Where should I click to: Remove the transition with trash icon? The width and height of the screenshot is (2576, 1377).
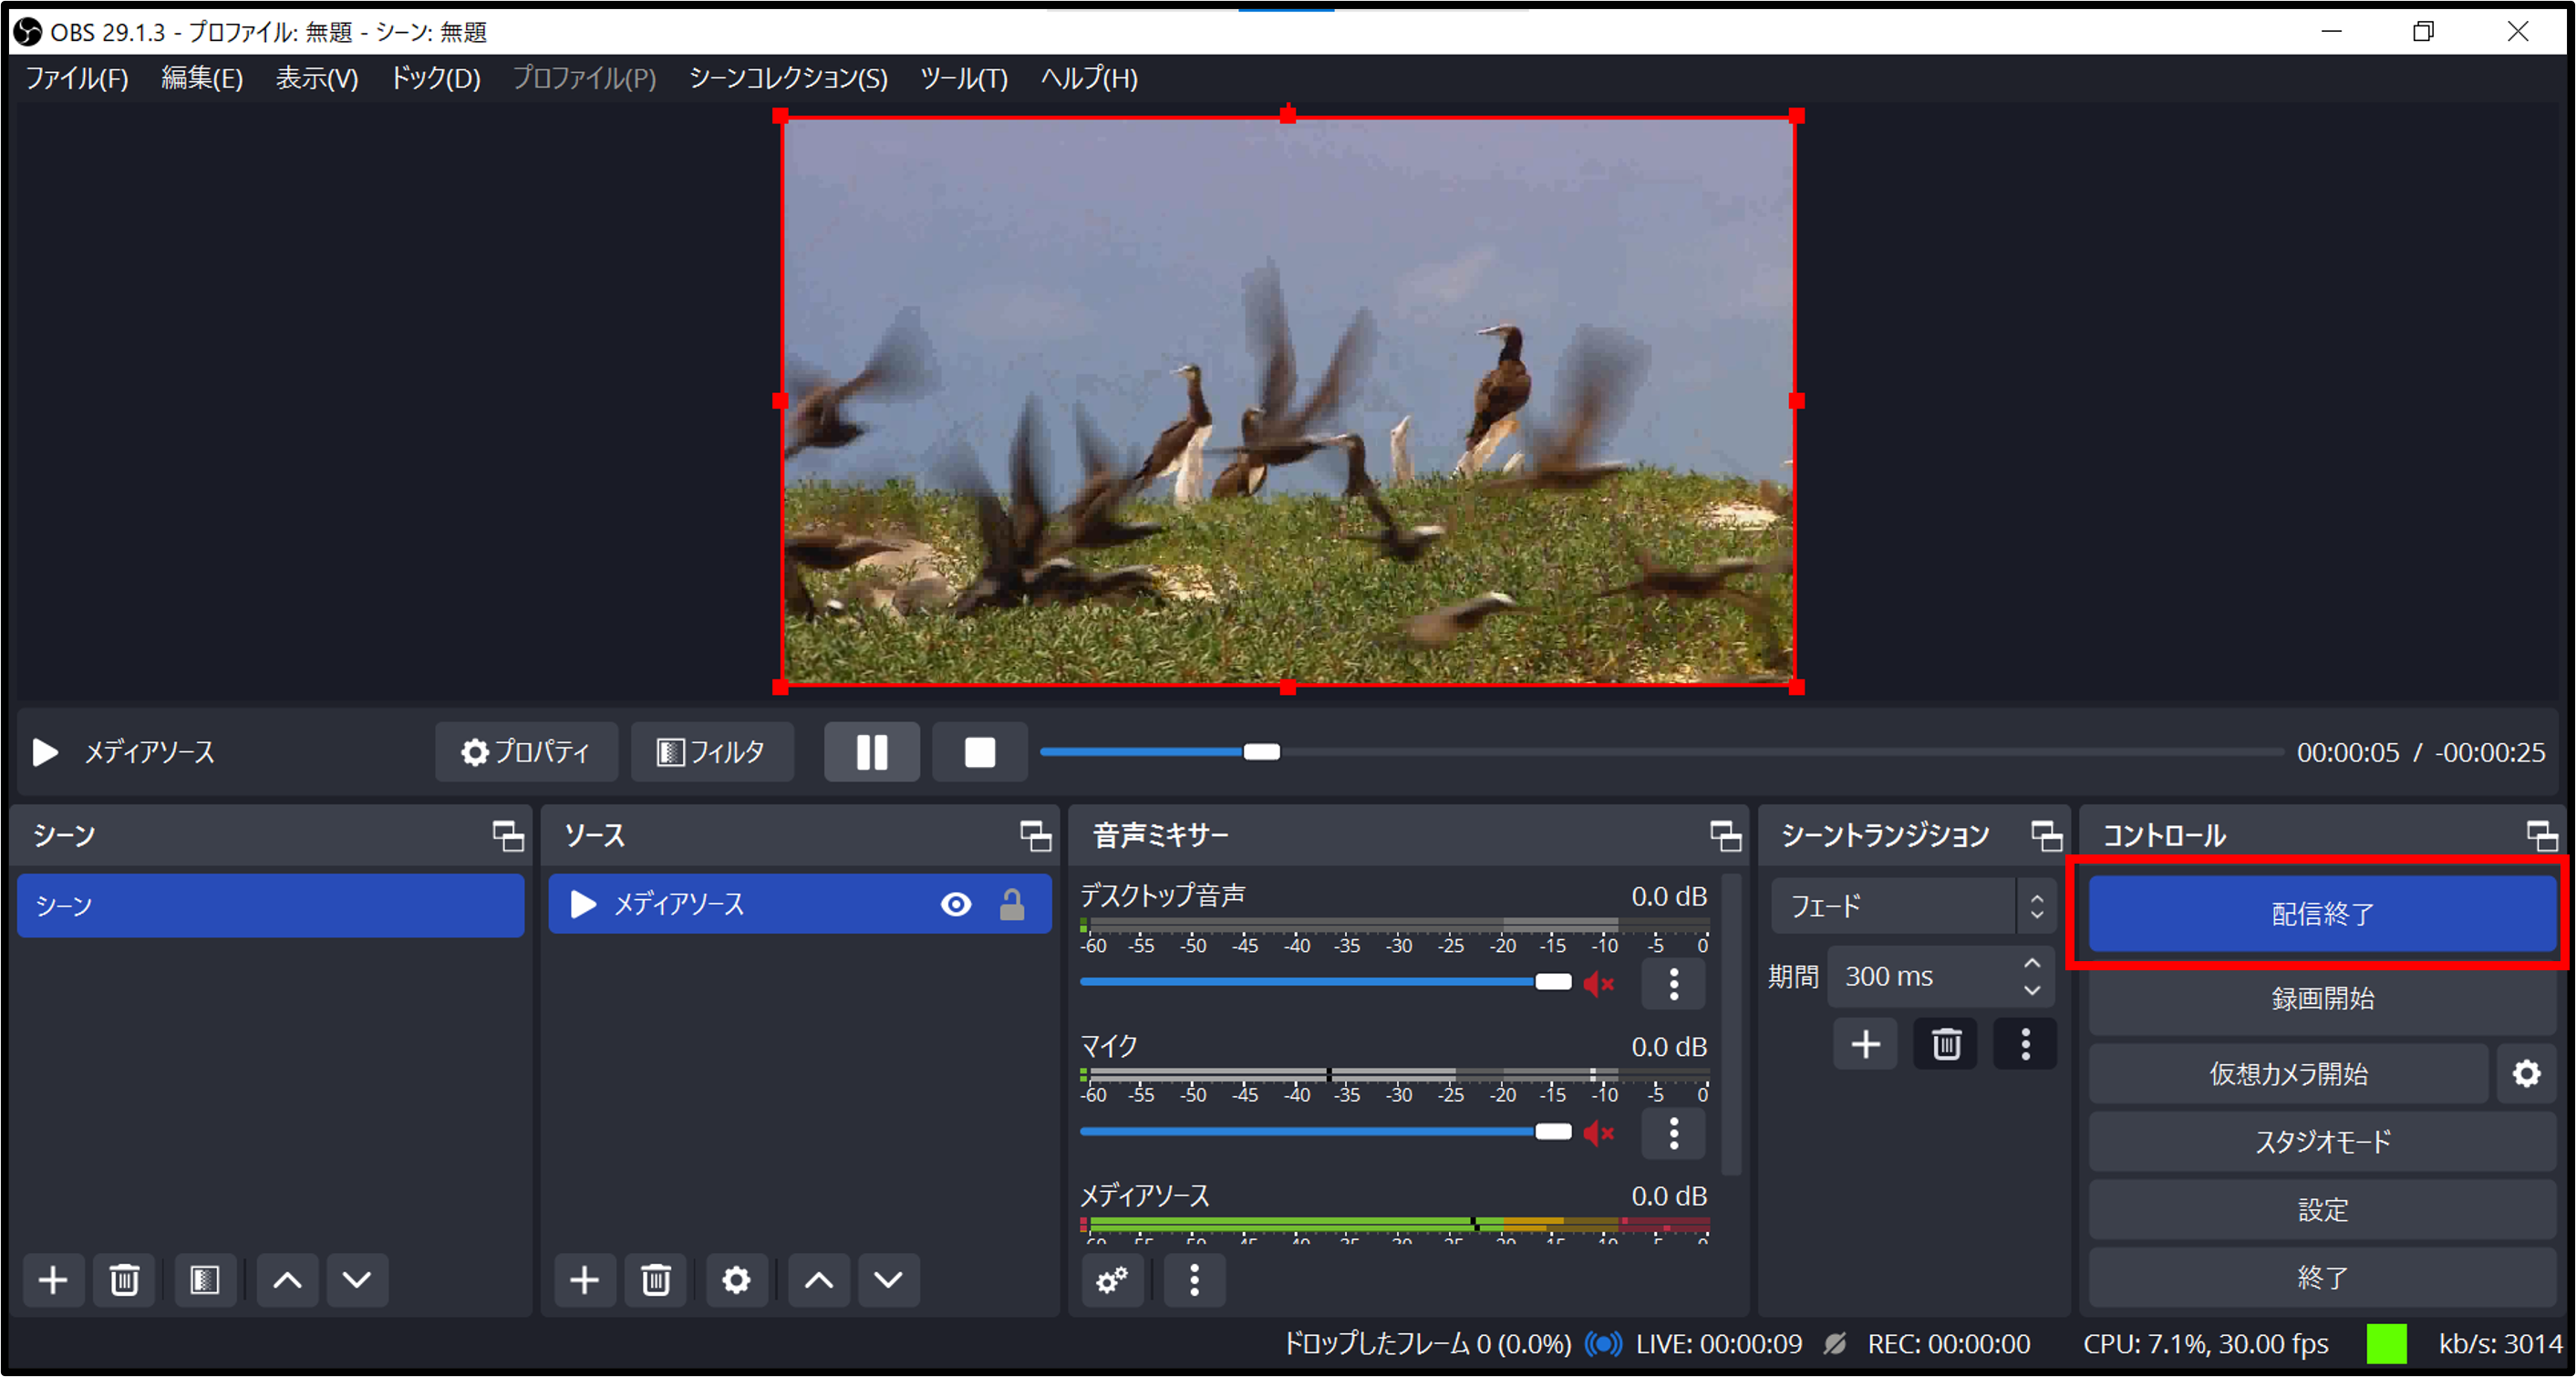(1945, 1044)
